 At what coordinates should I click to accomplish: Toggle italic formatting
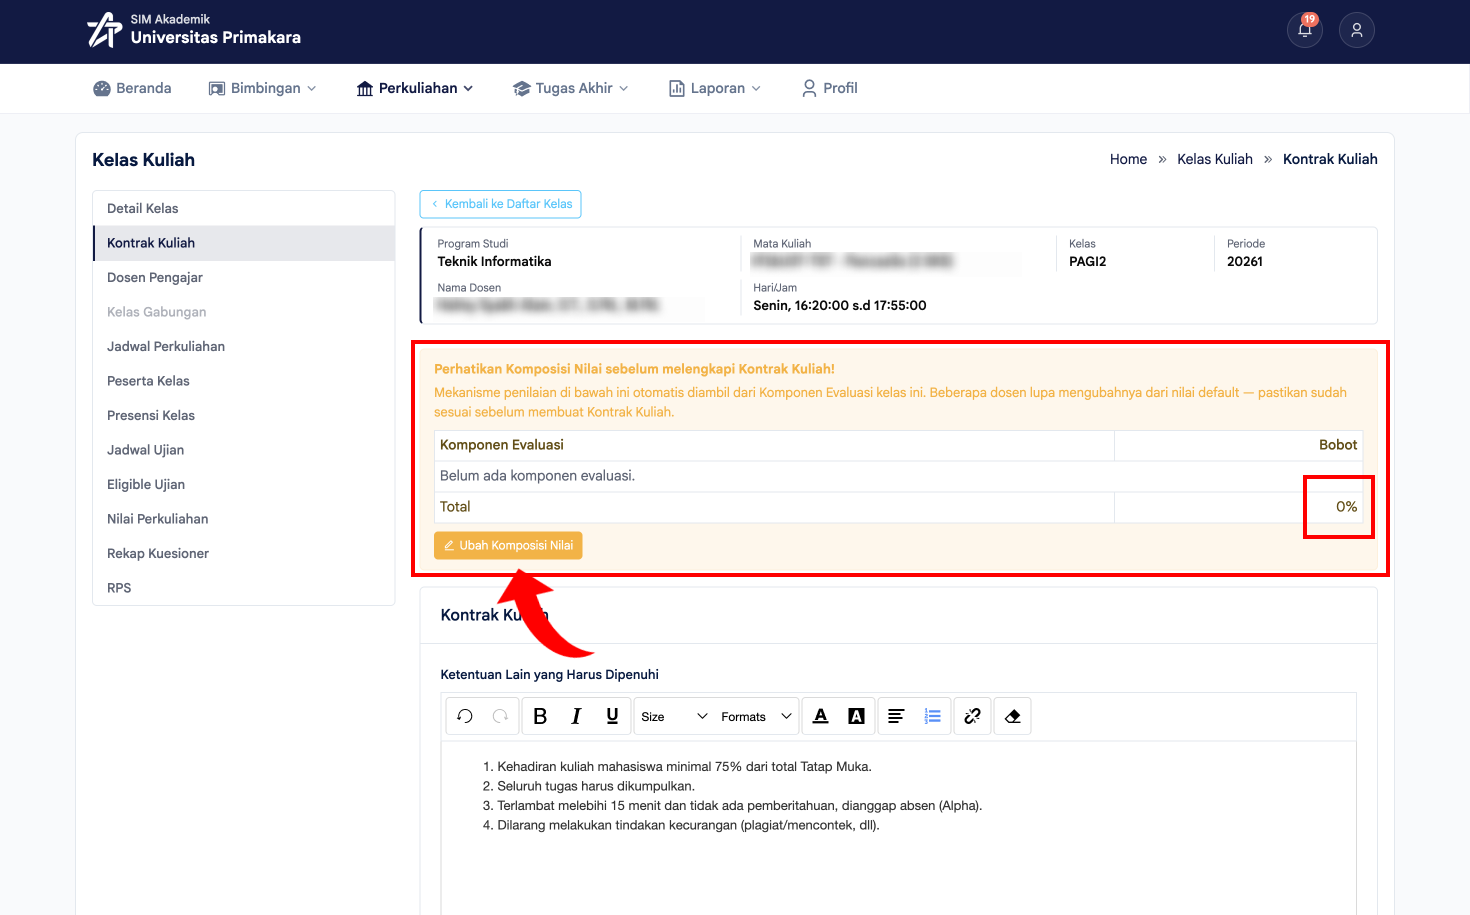point(576,716)
